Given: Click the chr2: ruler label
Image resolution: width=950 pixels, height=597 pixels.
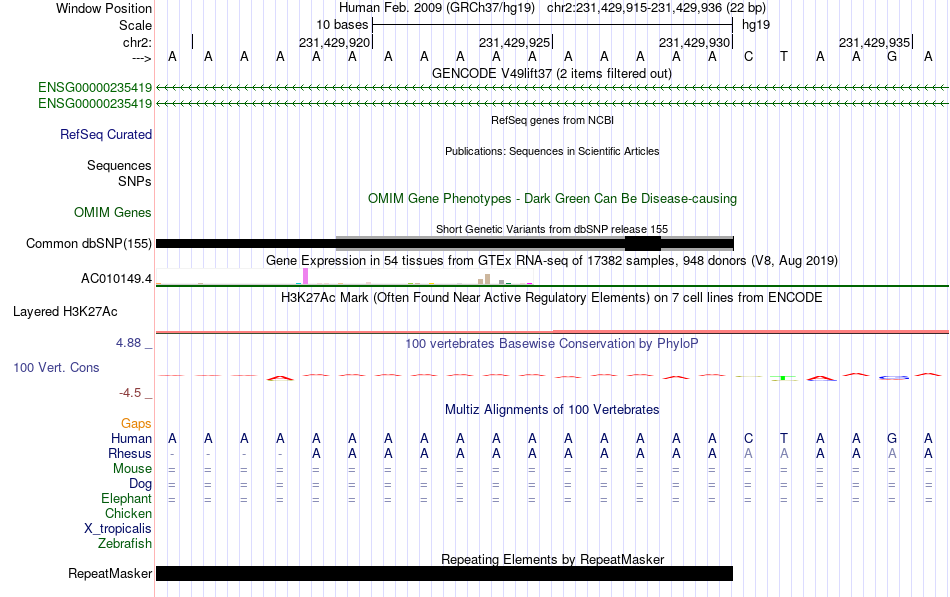Looking at the screenshot, I should 138,42.
